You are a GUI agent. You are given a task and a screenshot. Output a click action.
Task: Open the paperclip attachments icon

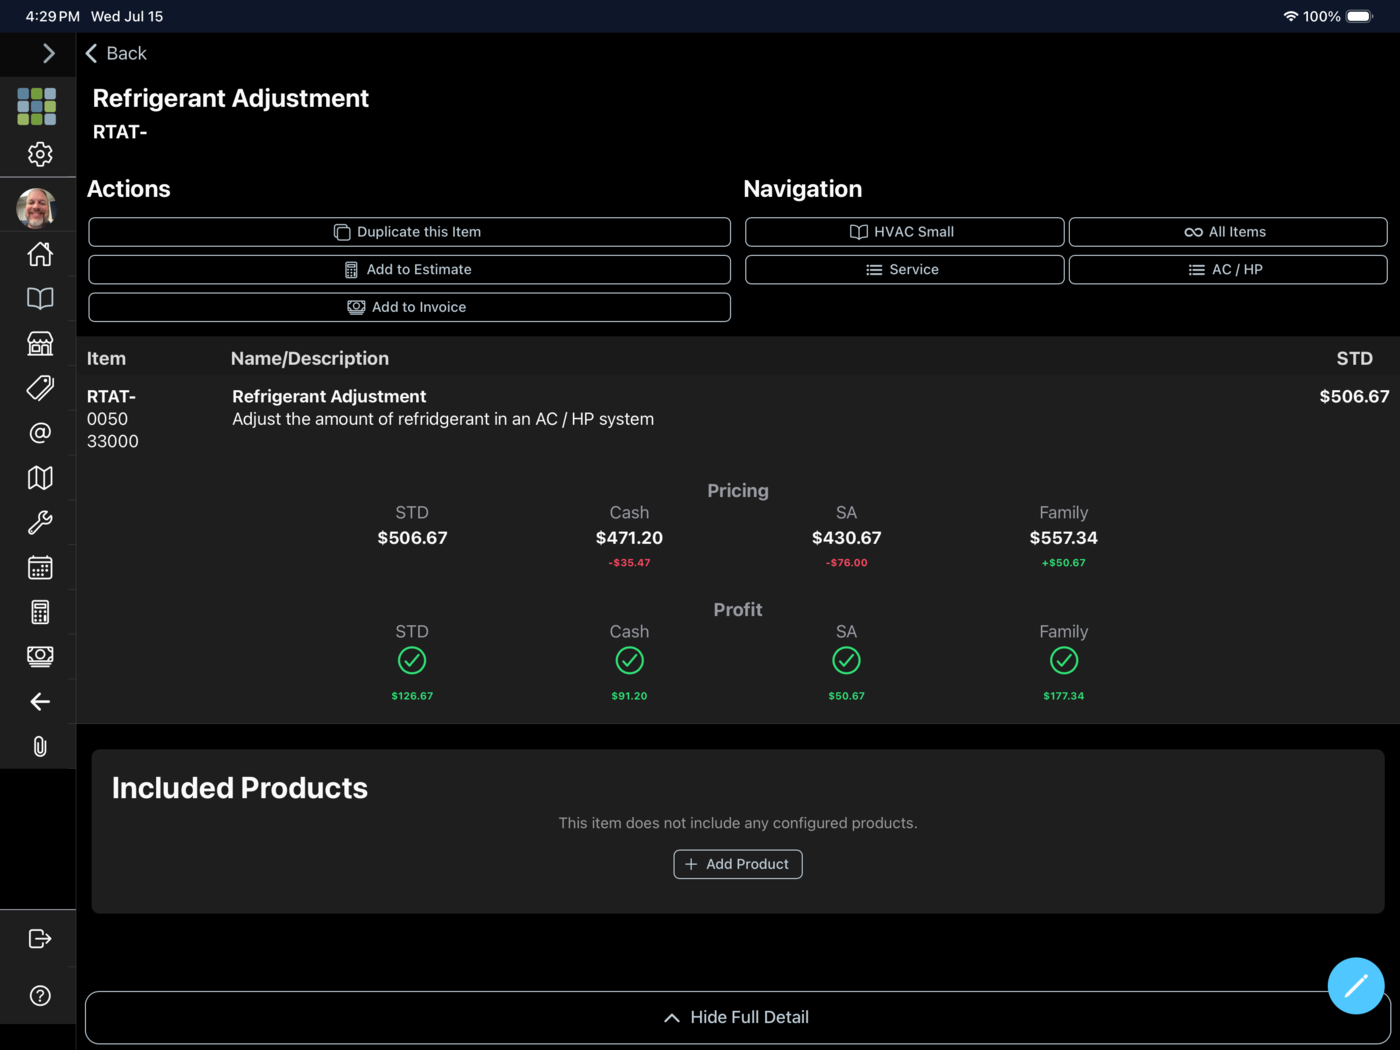(x=40, y=747)
